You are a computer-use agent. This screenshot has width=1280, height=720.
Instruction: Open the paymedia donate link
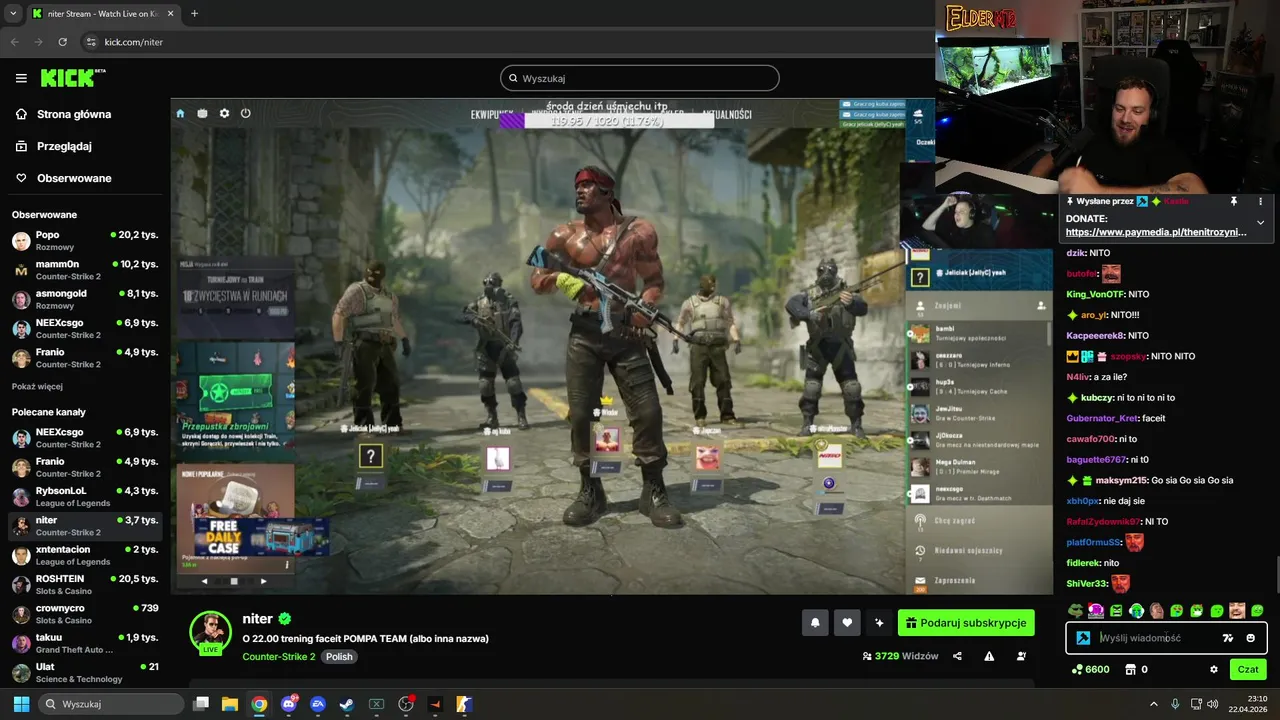1156,232
